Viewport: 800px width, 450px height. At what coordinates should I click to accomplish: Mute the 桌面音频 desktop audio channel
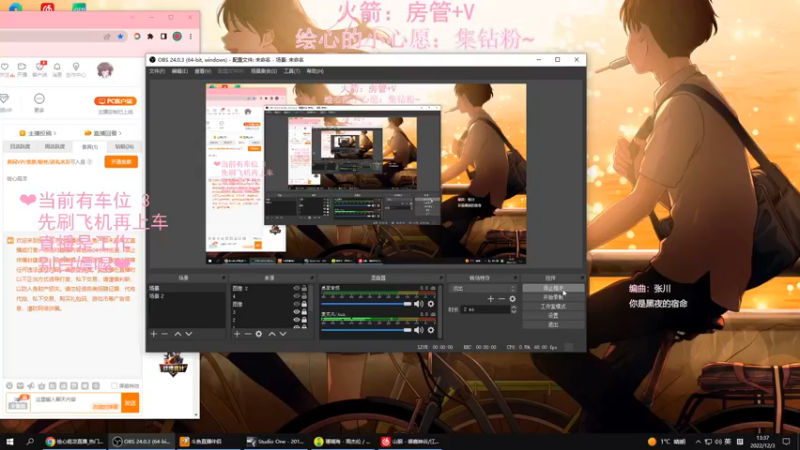419,304
